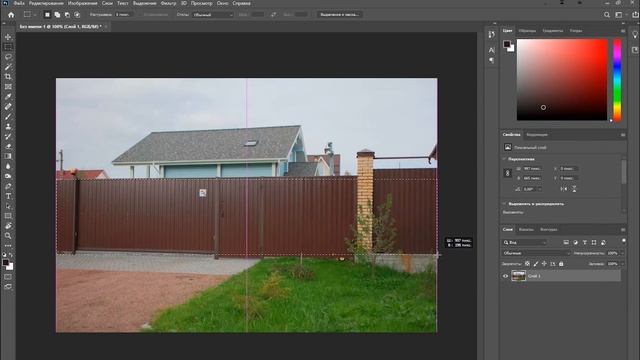Pick a shade in the color field

click(562, 80)
